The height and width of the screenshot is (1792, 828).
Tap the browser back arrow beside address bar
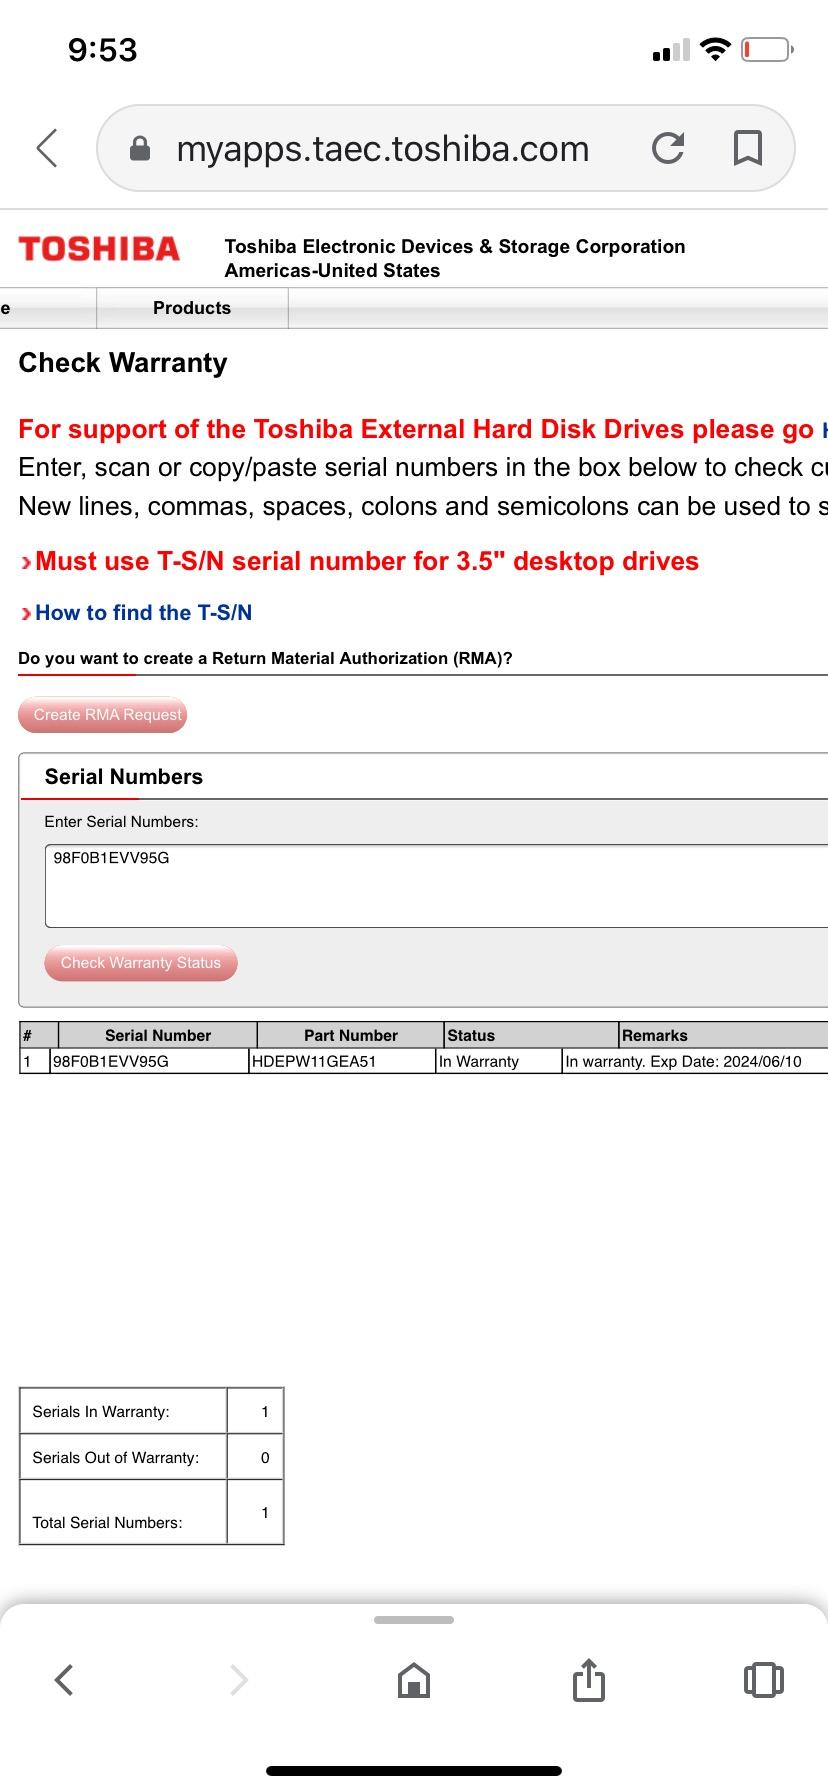pyautogui.click(x=47, y=148)
